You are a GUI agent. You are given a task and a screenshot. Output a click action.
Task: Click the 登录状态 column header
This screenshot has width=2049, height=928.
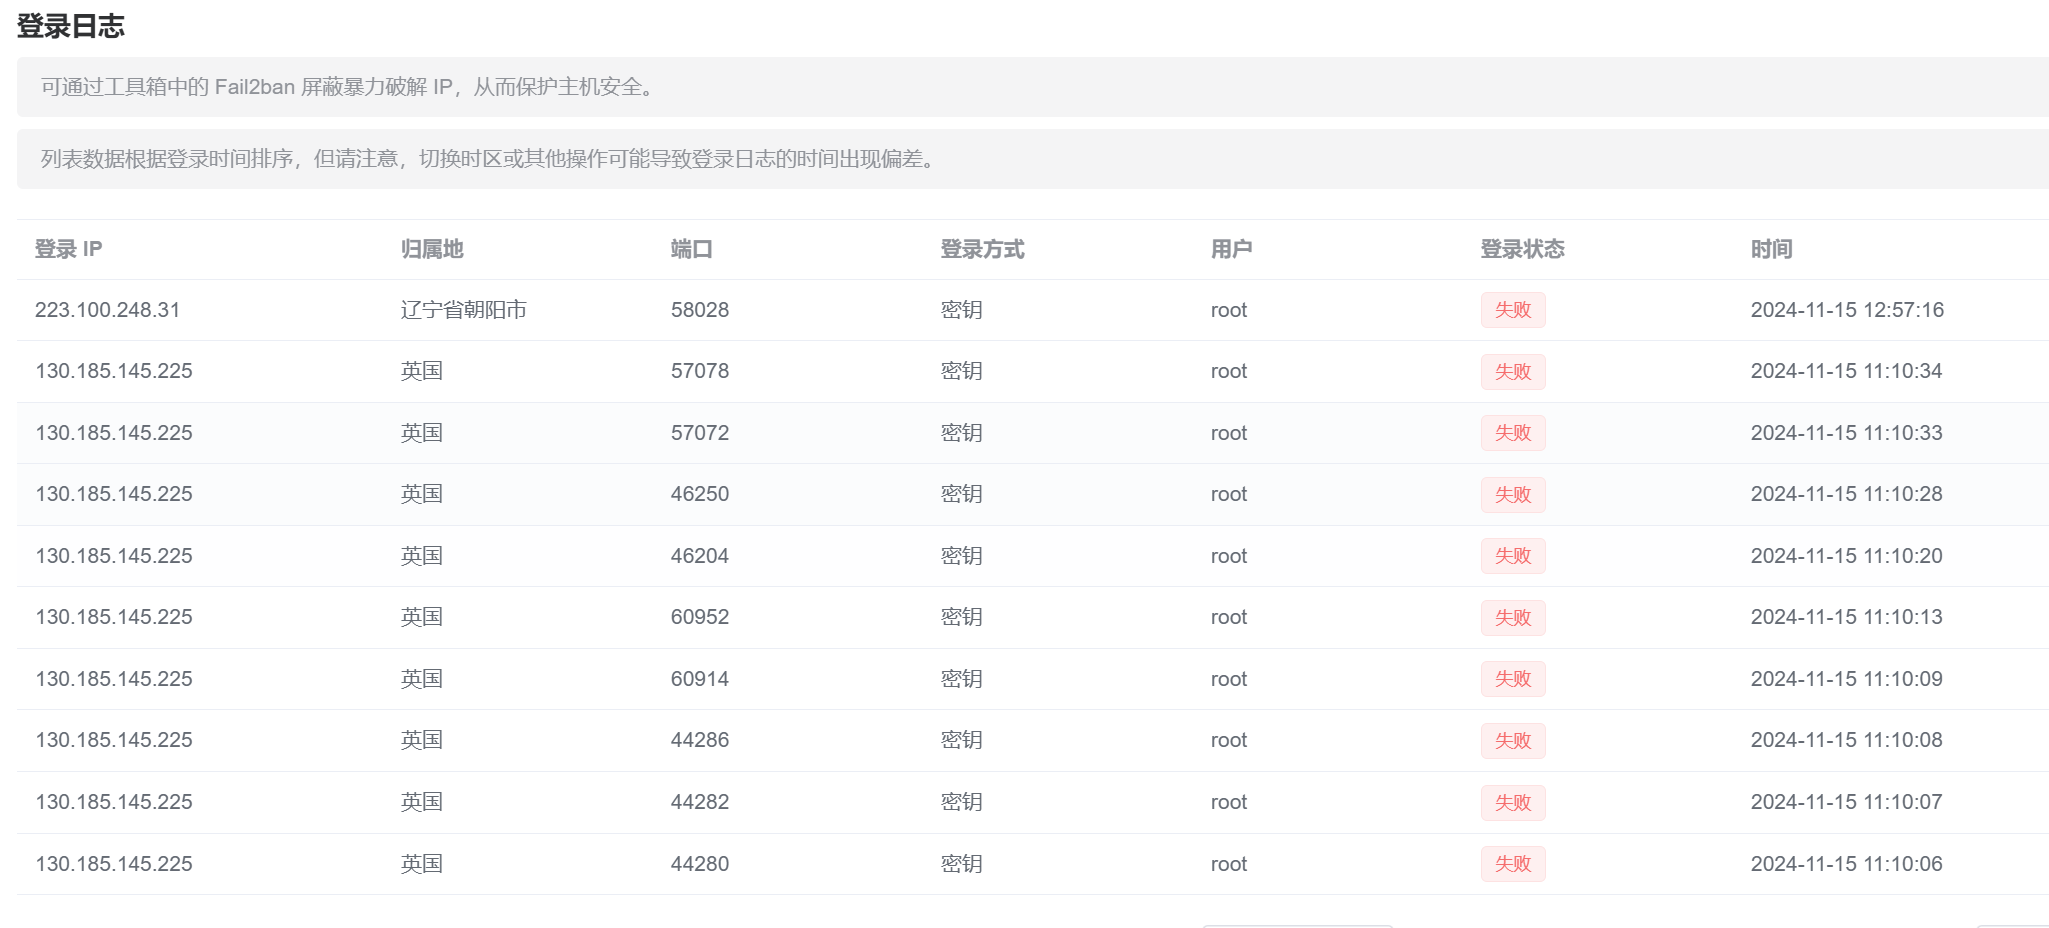(x=1522, y=249)
